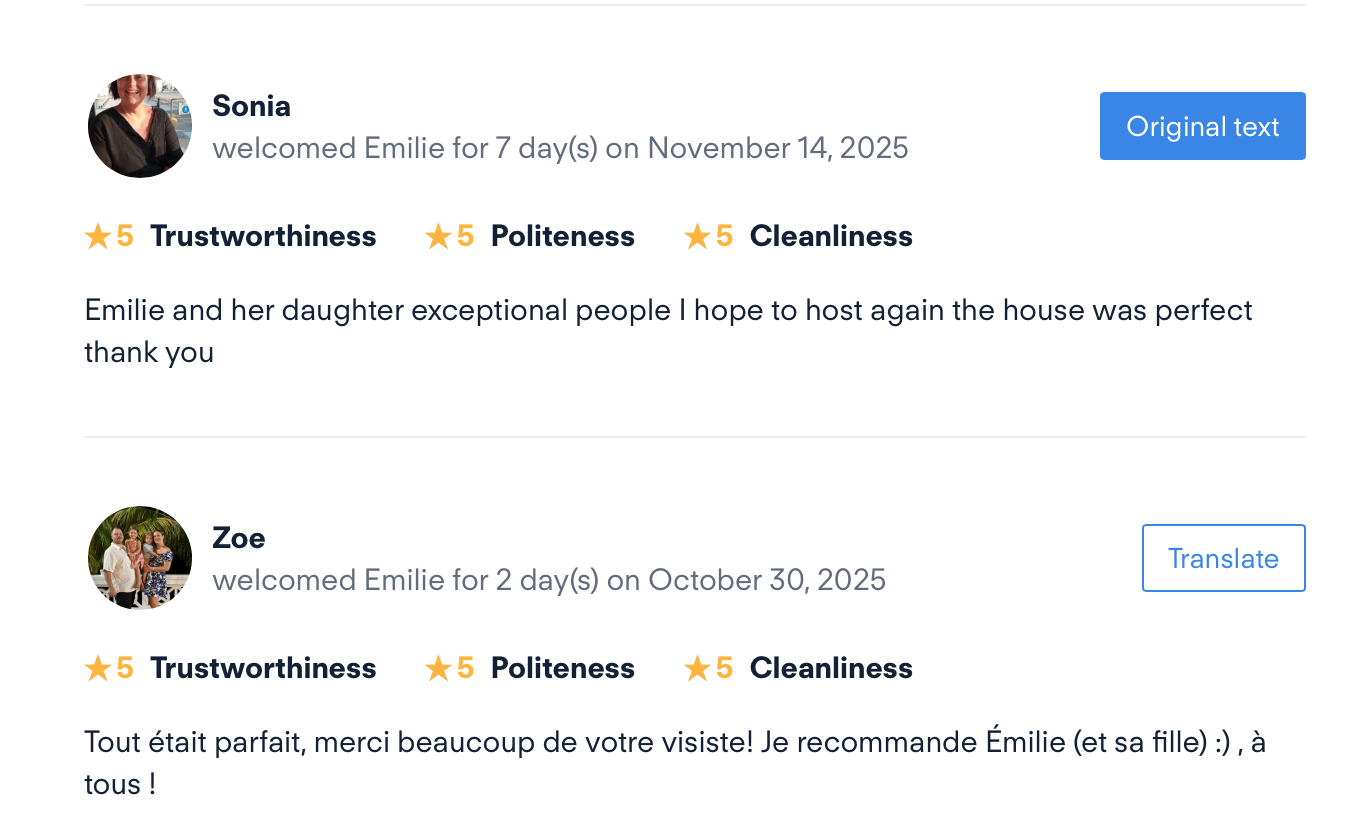Click Sonia's profile photo
The image size is (1358, 821).
140,126
